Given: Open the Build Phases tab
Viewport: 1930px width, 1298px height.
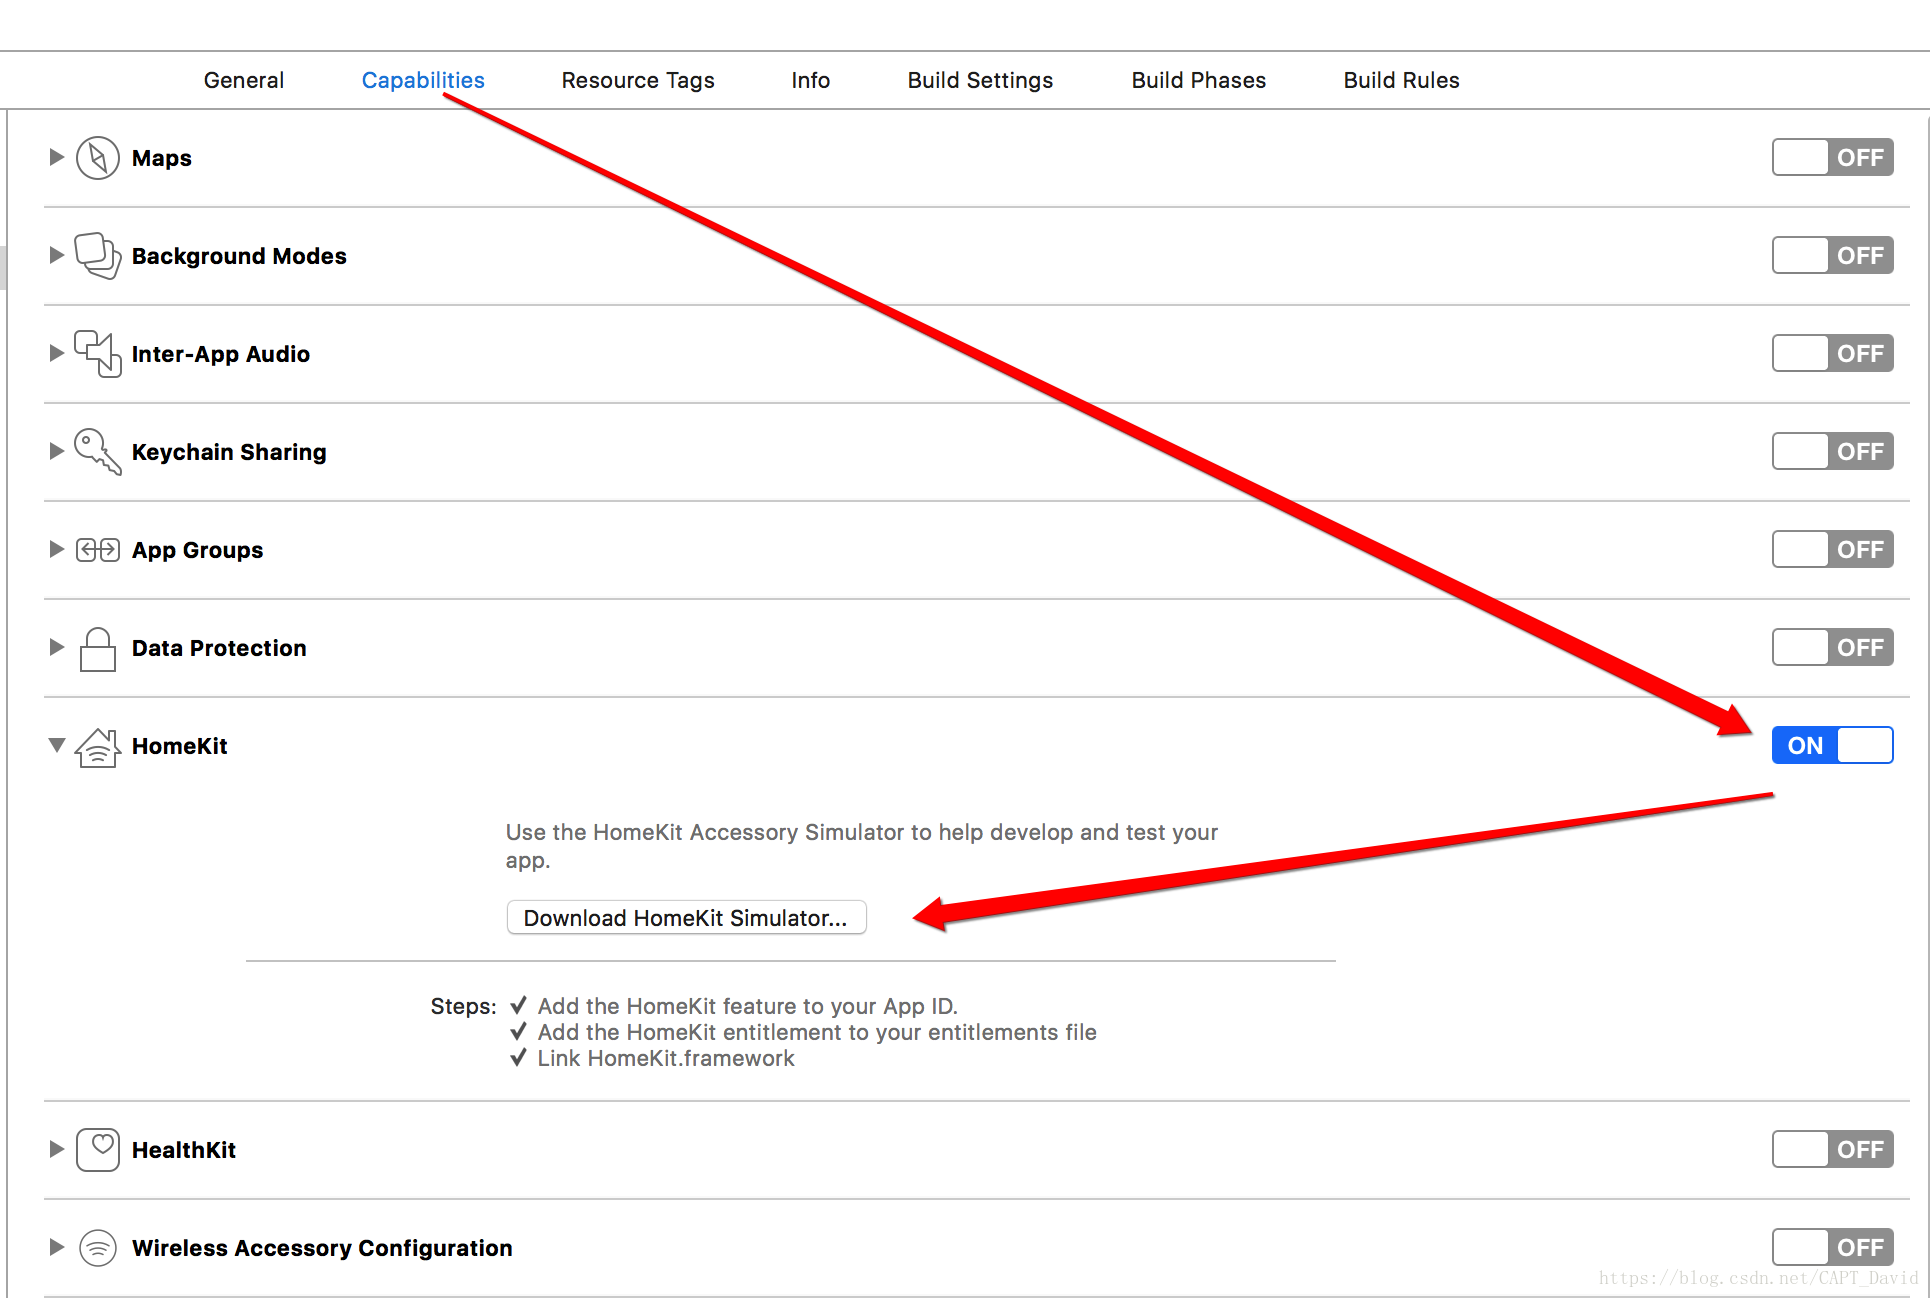Looking at the screenshot, I should [x=1198, y=80].
